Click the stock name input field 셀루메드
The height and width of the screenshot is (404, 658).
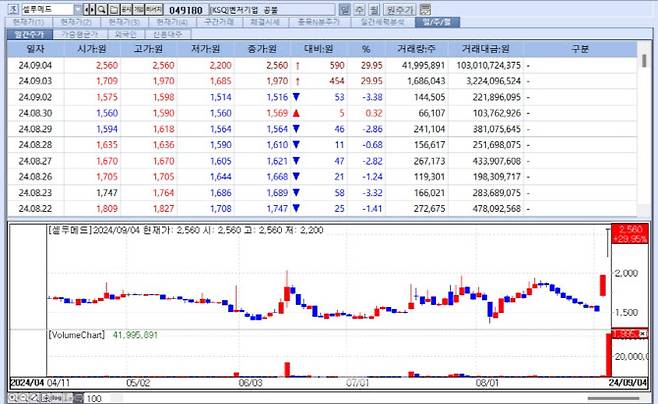47,9
